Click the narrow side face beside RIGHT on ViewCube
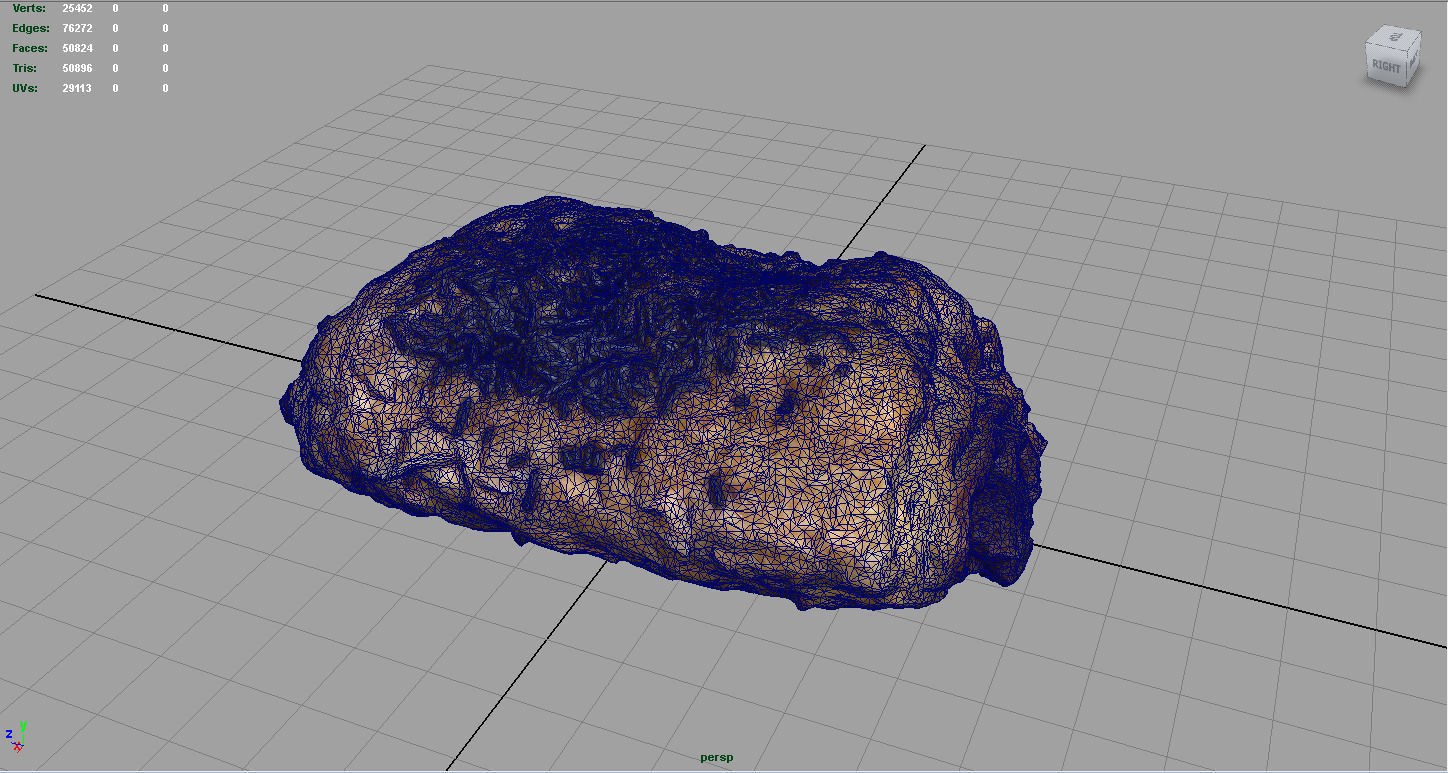1448x773 pixels. click(x=1412, y=60)
